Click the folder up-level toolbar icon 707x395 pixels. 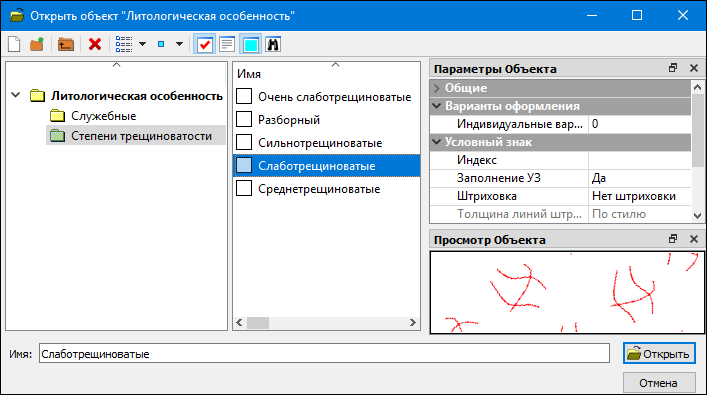[x=66, y=44]
